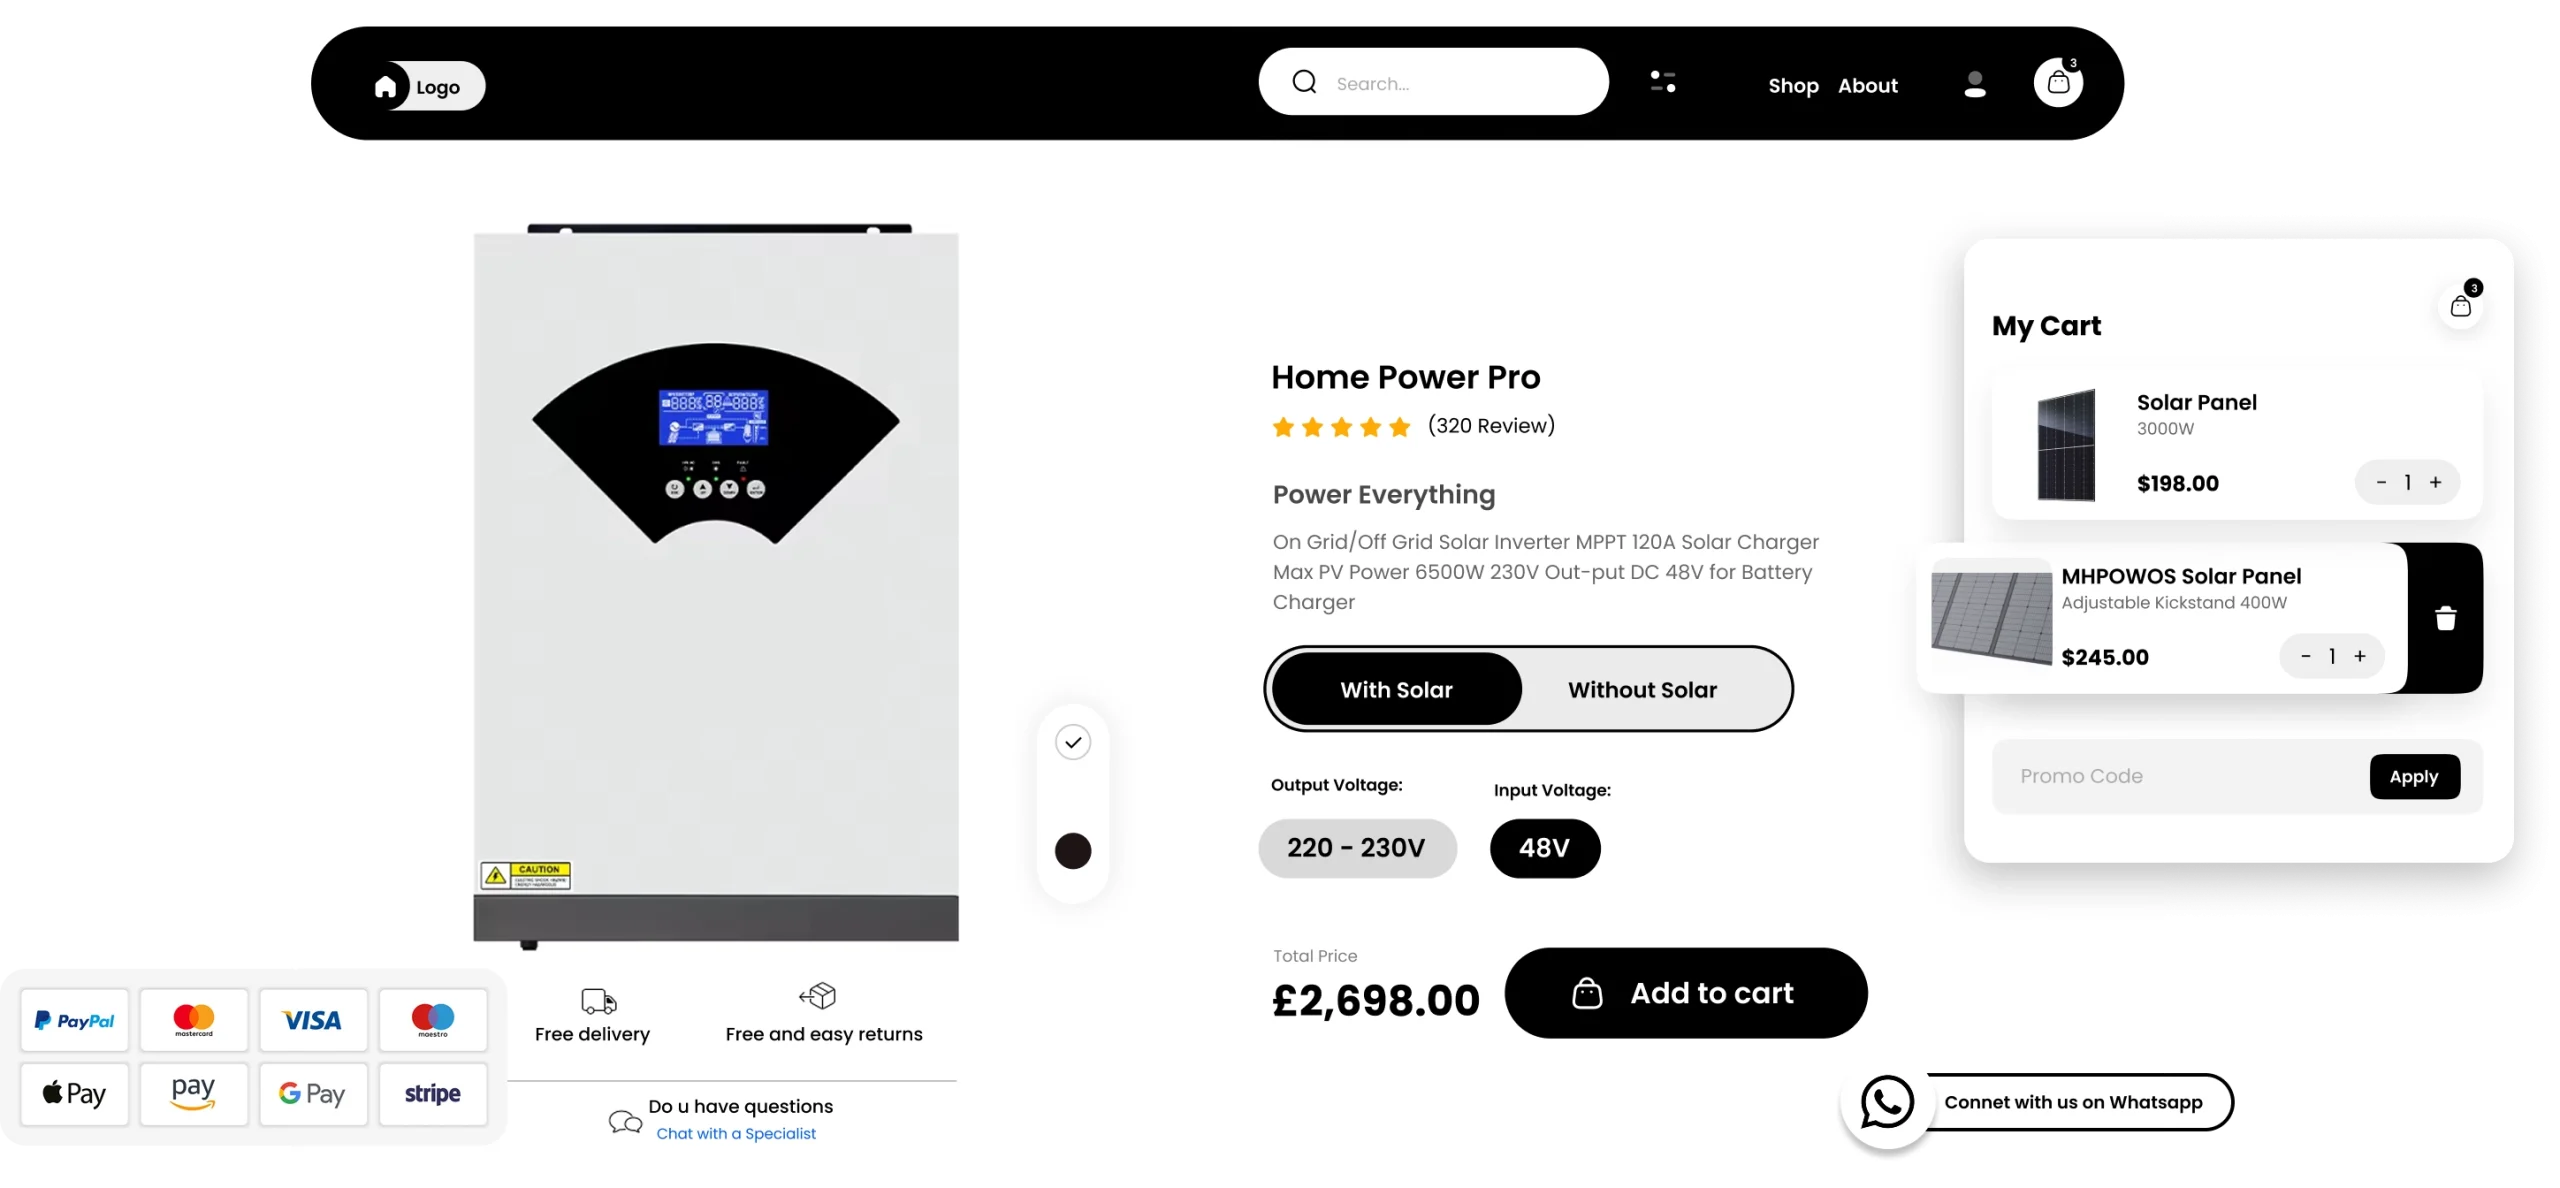Open the About page
This screenshot has width=2560, height=1188.
(1867, 86)
